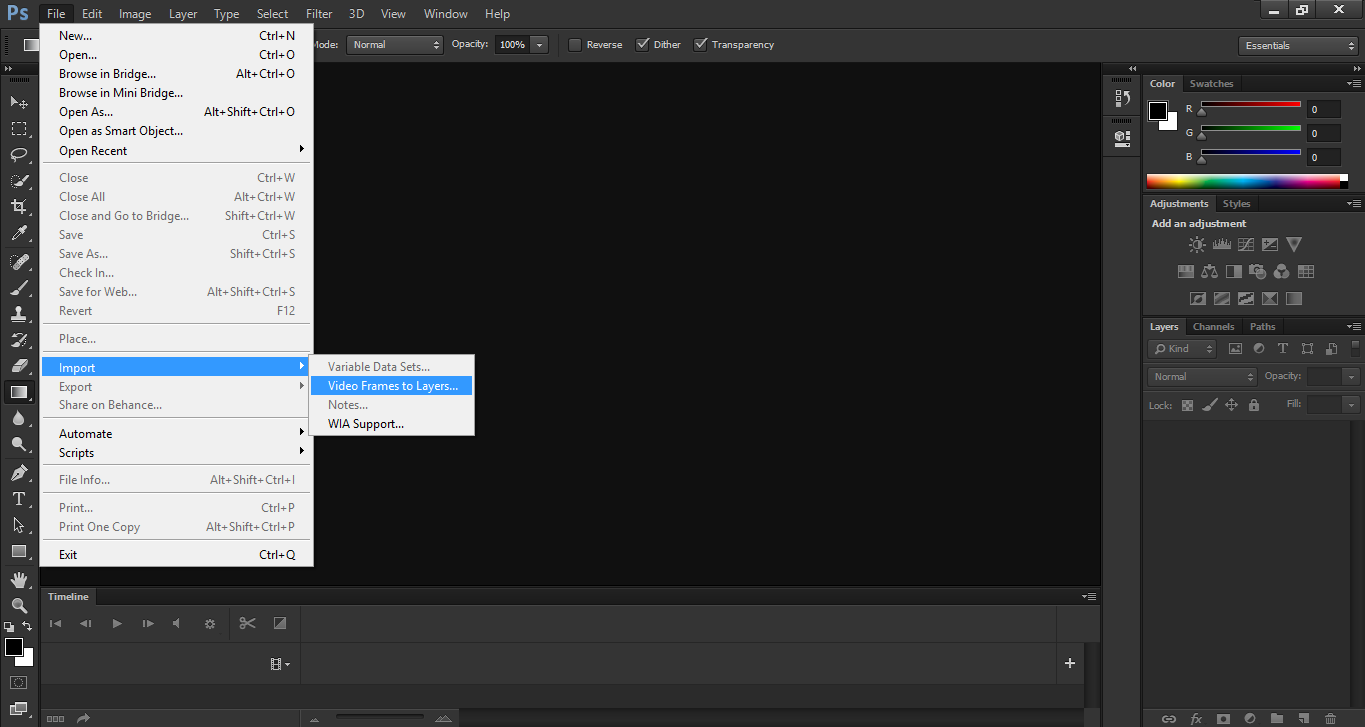The width and height of the screenshot is (1365, 727).
Task: Select the Hand tool
Action: (x=19, y=579)
